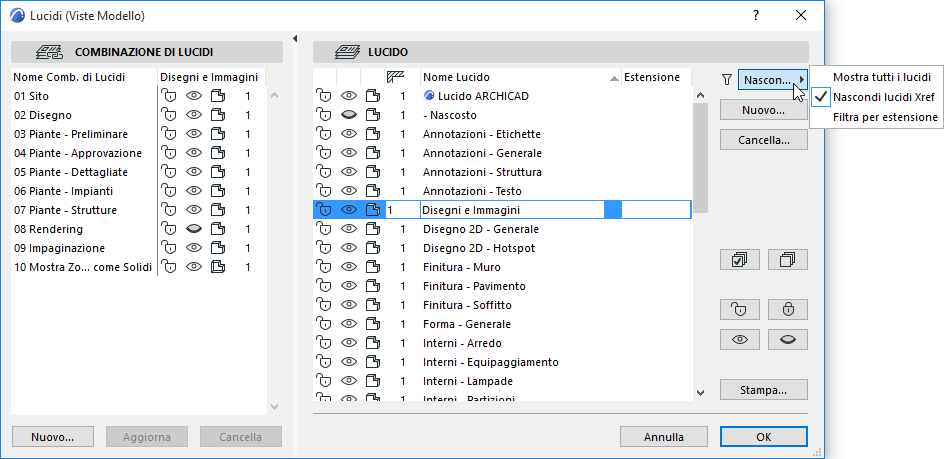Viewport: 944px width, 459px height.
Task: Click the Deselect All layers icon button
Action: (x=787, y=260)
